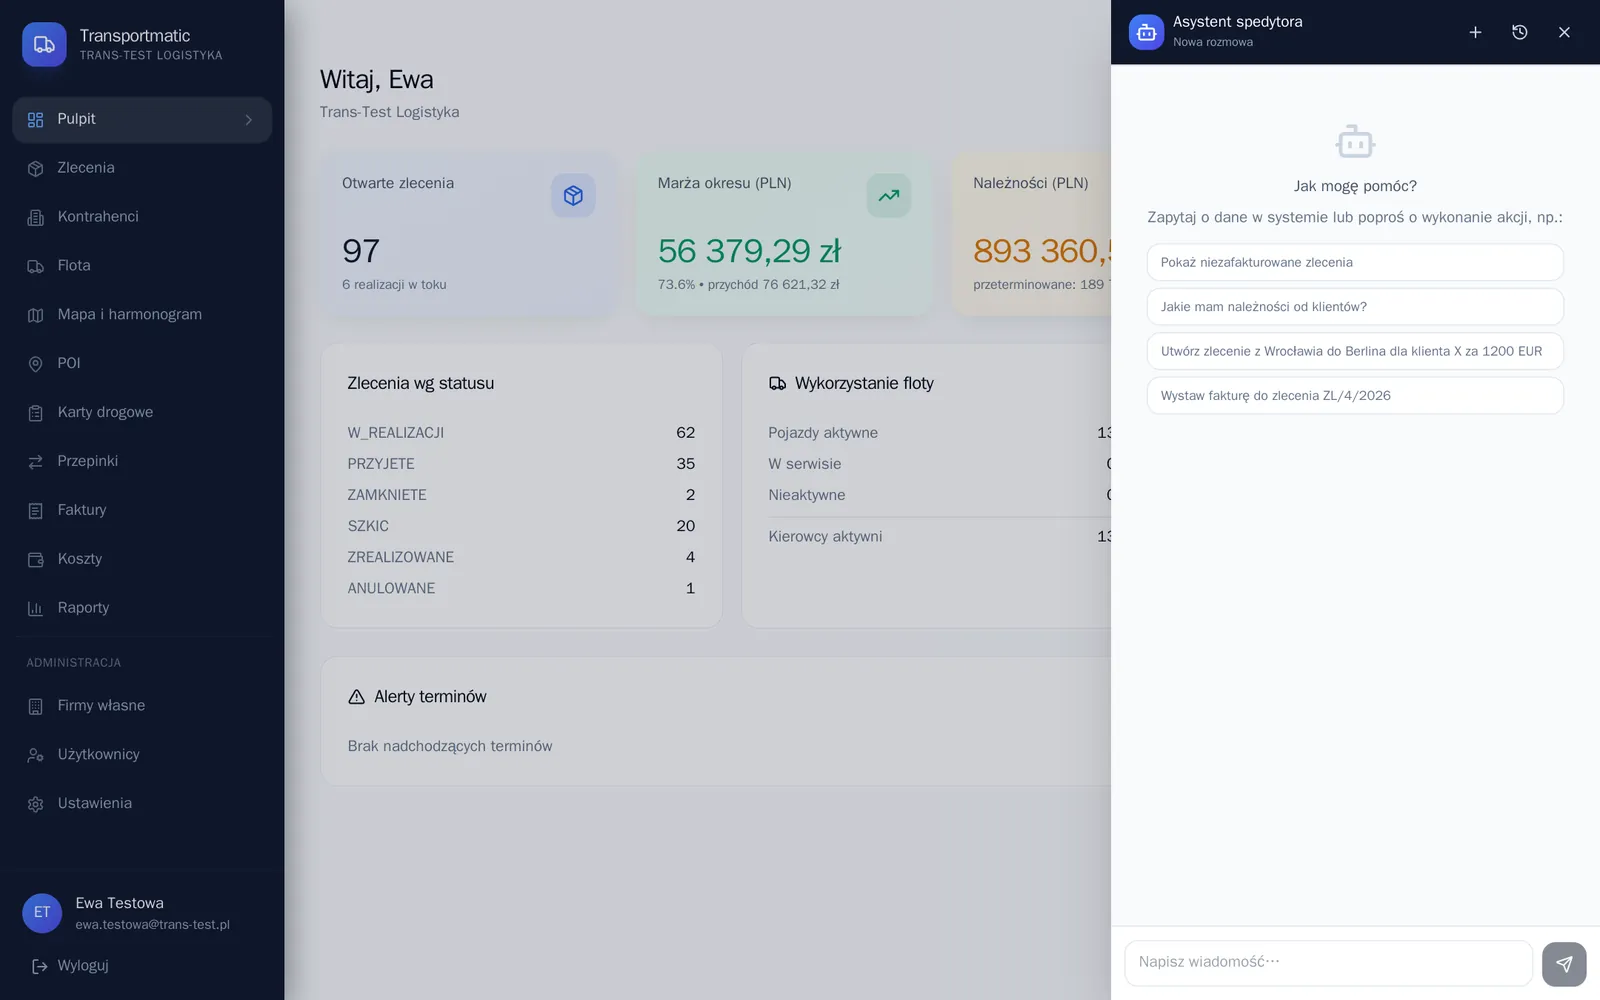
Task: Start a new conversation with plus icon
Action: pos(1475,33)
